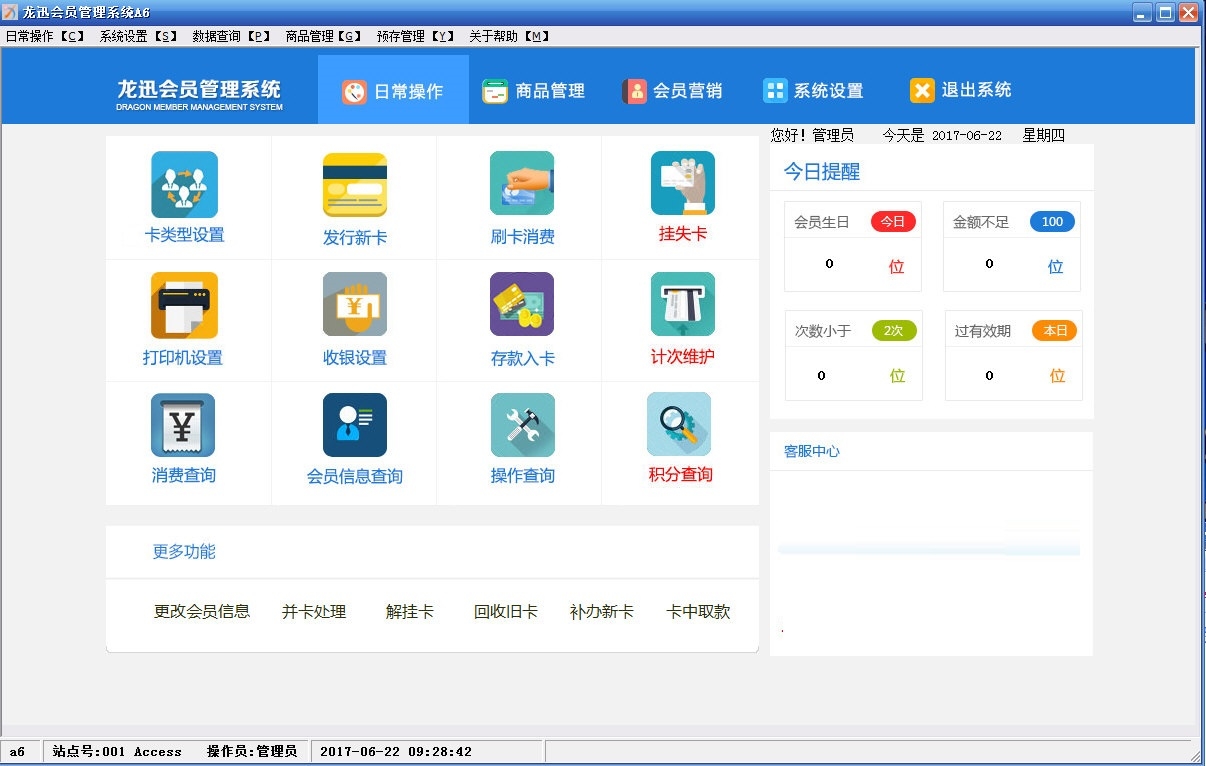Open the 日常操作【C】 menu in menu bar
Image resolution: width=1206 pixels, height=766 pixels.
click(45, 36)
